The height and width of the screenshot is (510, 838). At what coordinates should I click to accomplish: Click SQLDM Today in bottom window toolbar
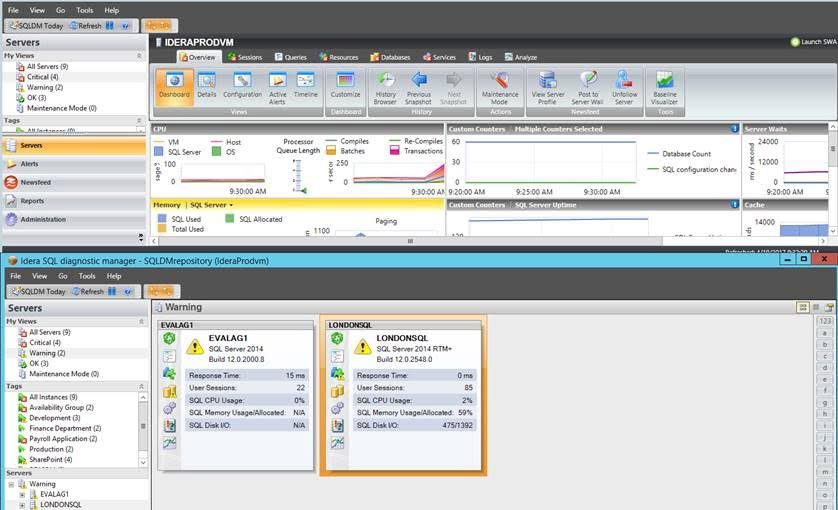[38, 291]
